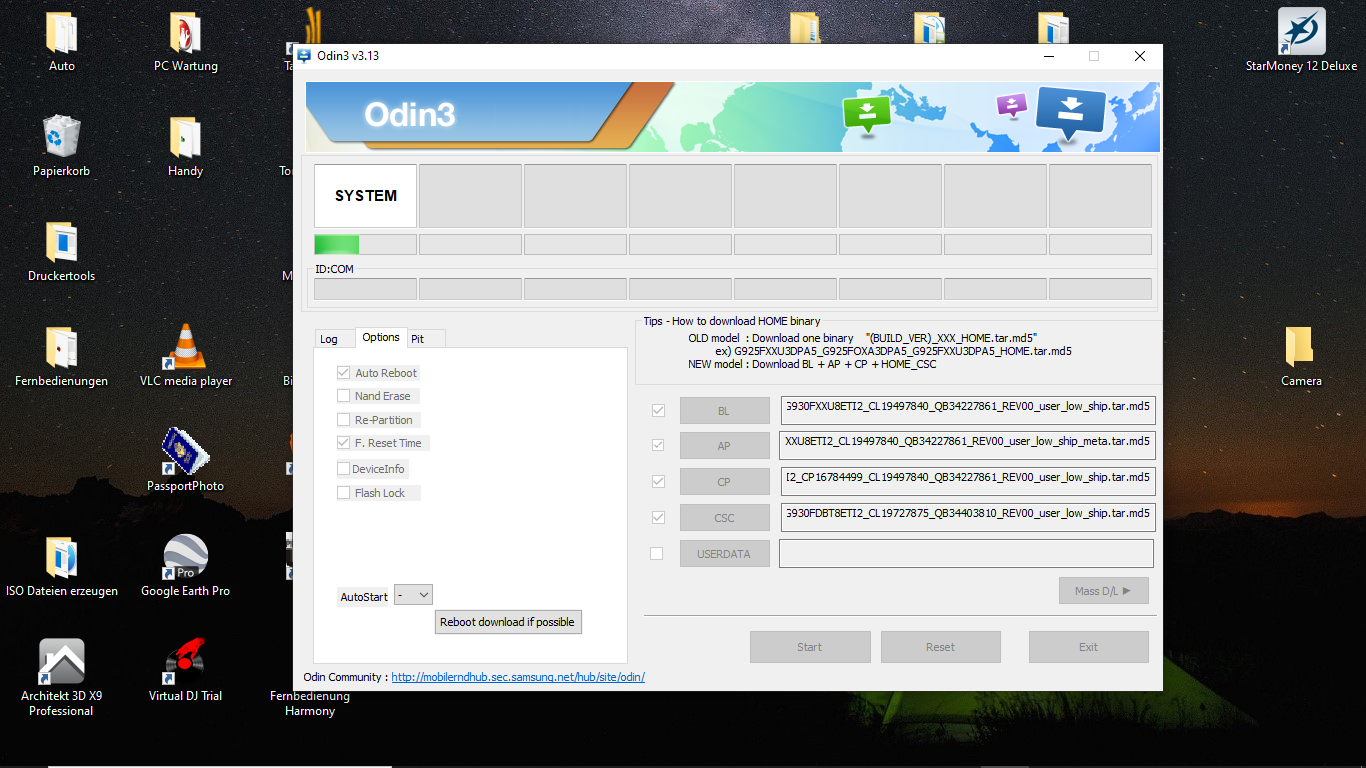Click the USERDATA file button
Image resolution: width=1366 pixels, height=768 pixels.
724,554
